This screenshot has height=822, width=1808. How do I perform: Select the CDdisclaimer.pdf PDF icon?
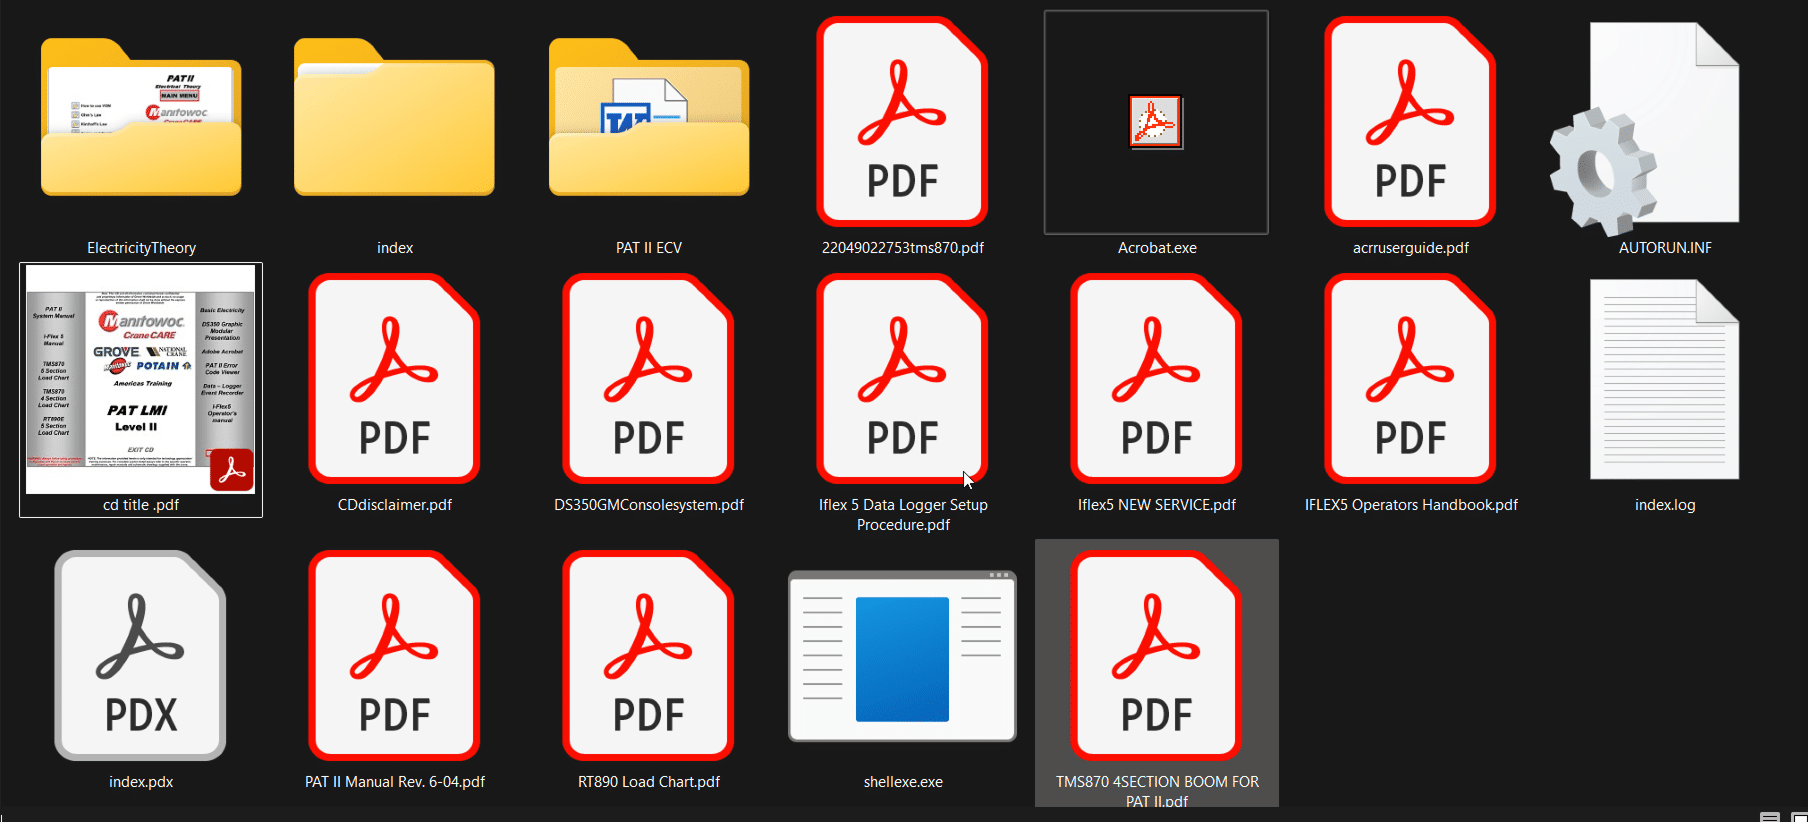395,379
